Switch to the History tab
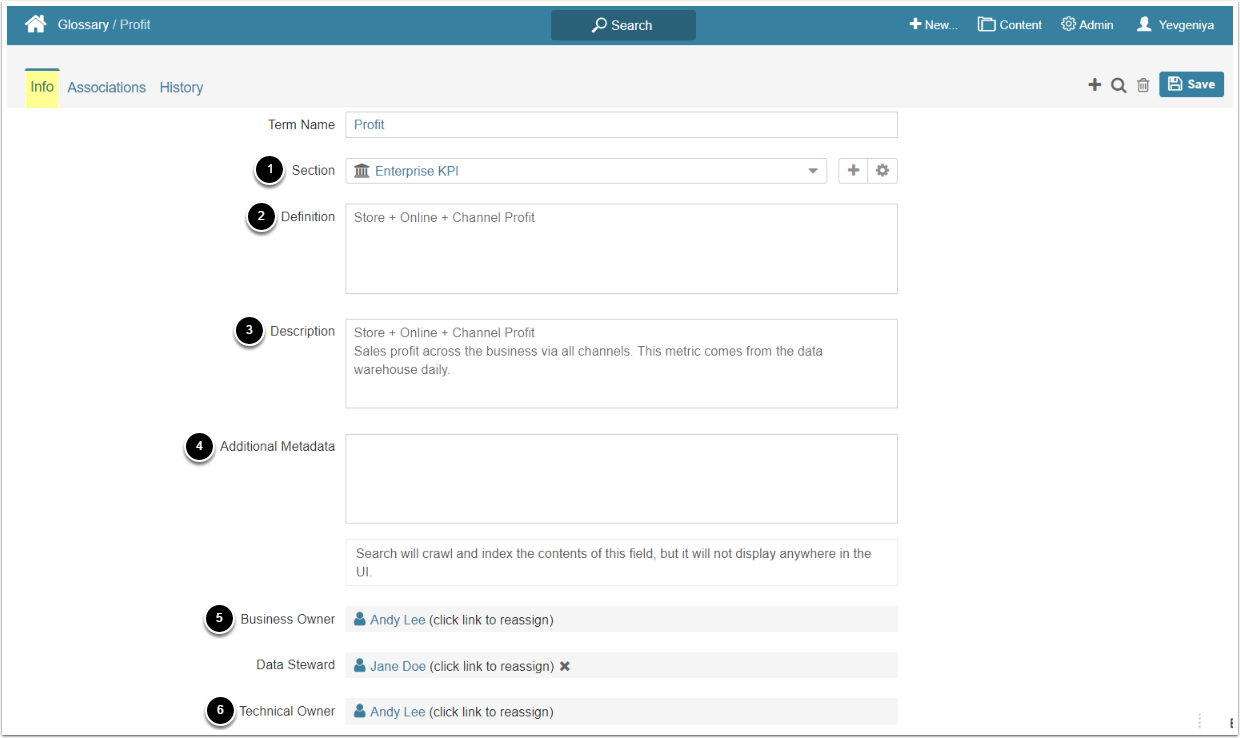 pyautogui.click(x=181, y=88)
